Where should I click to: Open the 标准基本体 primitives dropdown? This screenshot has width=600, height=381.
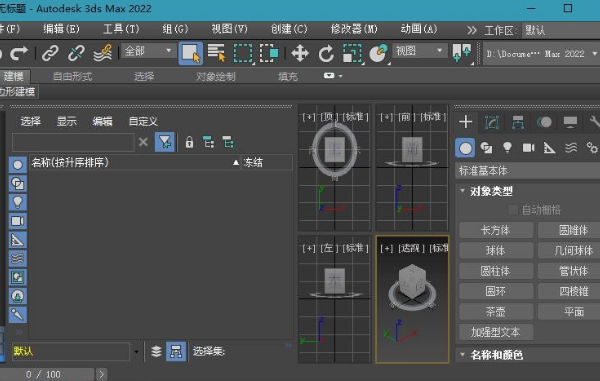pos(528,171)
